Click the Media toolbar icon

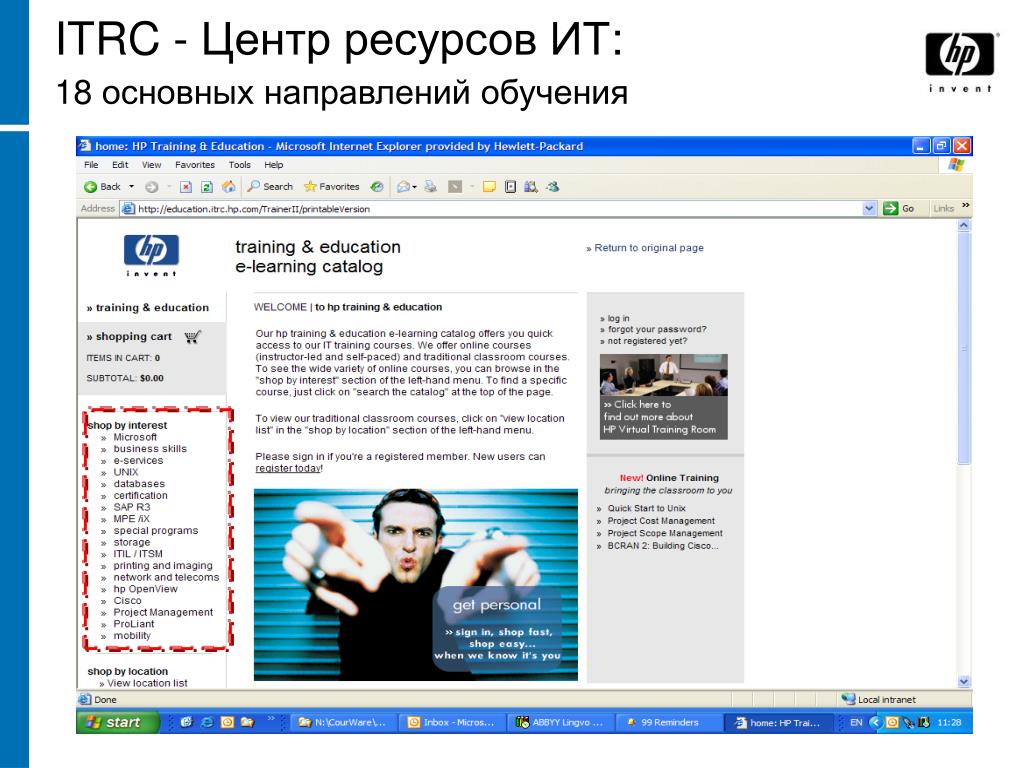tap(377, 187)
